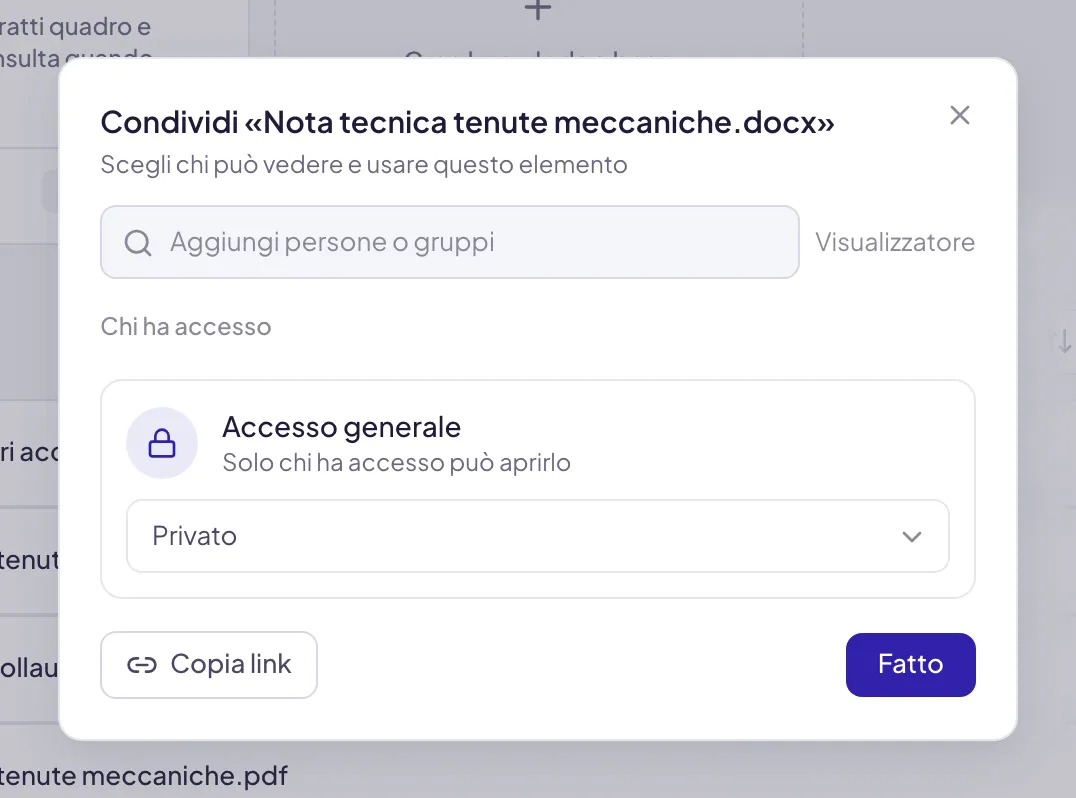
Task: Click 'Solo chi ha accesso può aprirlo' text
Action: coord(397,462)
